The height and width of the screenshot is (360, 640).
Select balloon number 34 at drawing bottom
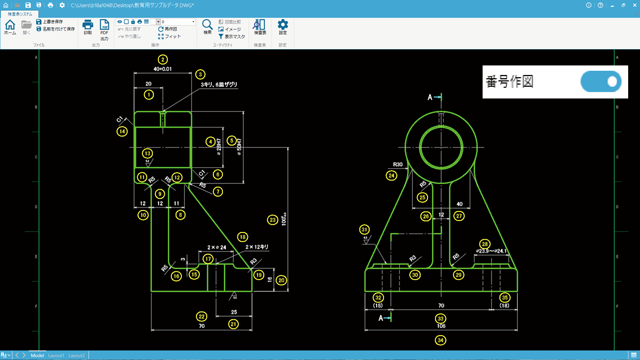[x=440, y=340]
